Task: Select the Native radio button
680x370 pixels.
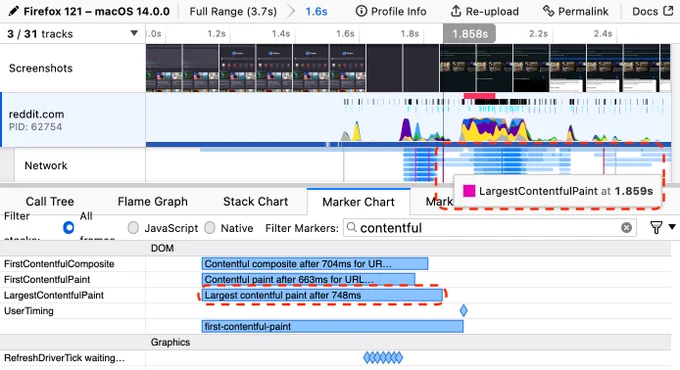Action: 209,228
